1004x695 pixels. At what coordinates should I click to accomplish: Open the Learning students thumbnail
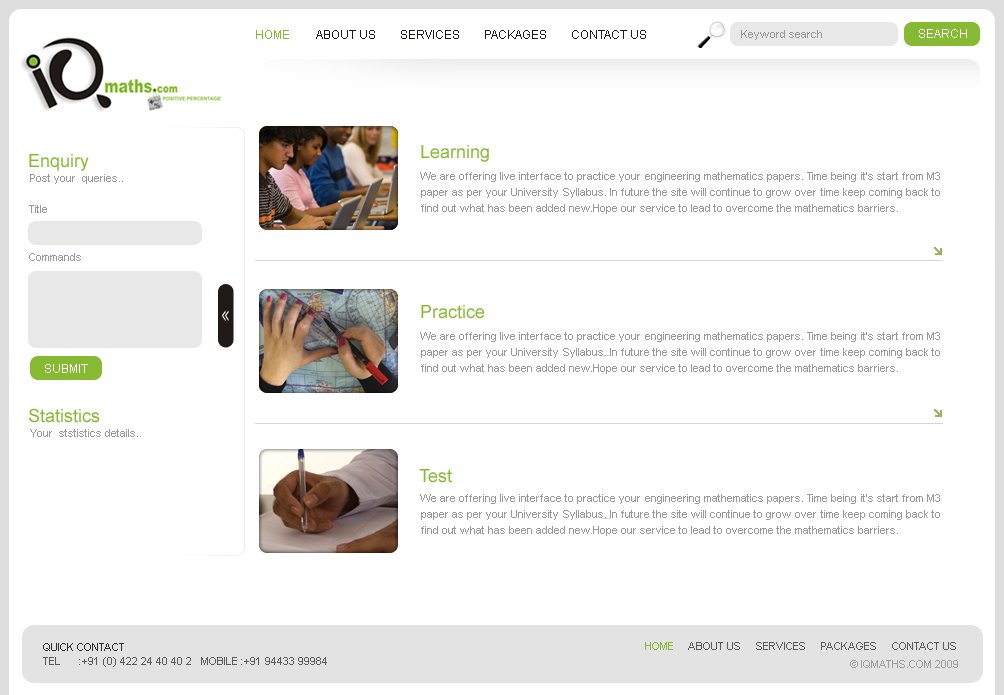point(328,178)
